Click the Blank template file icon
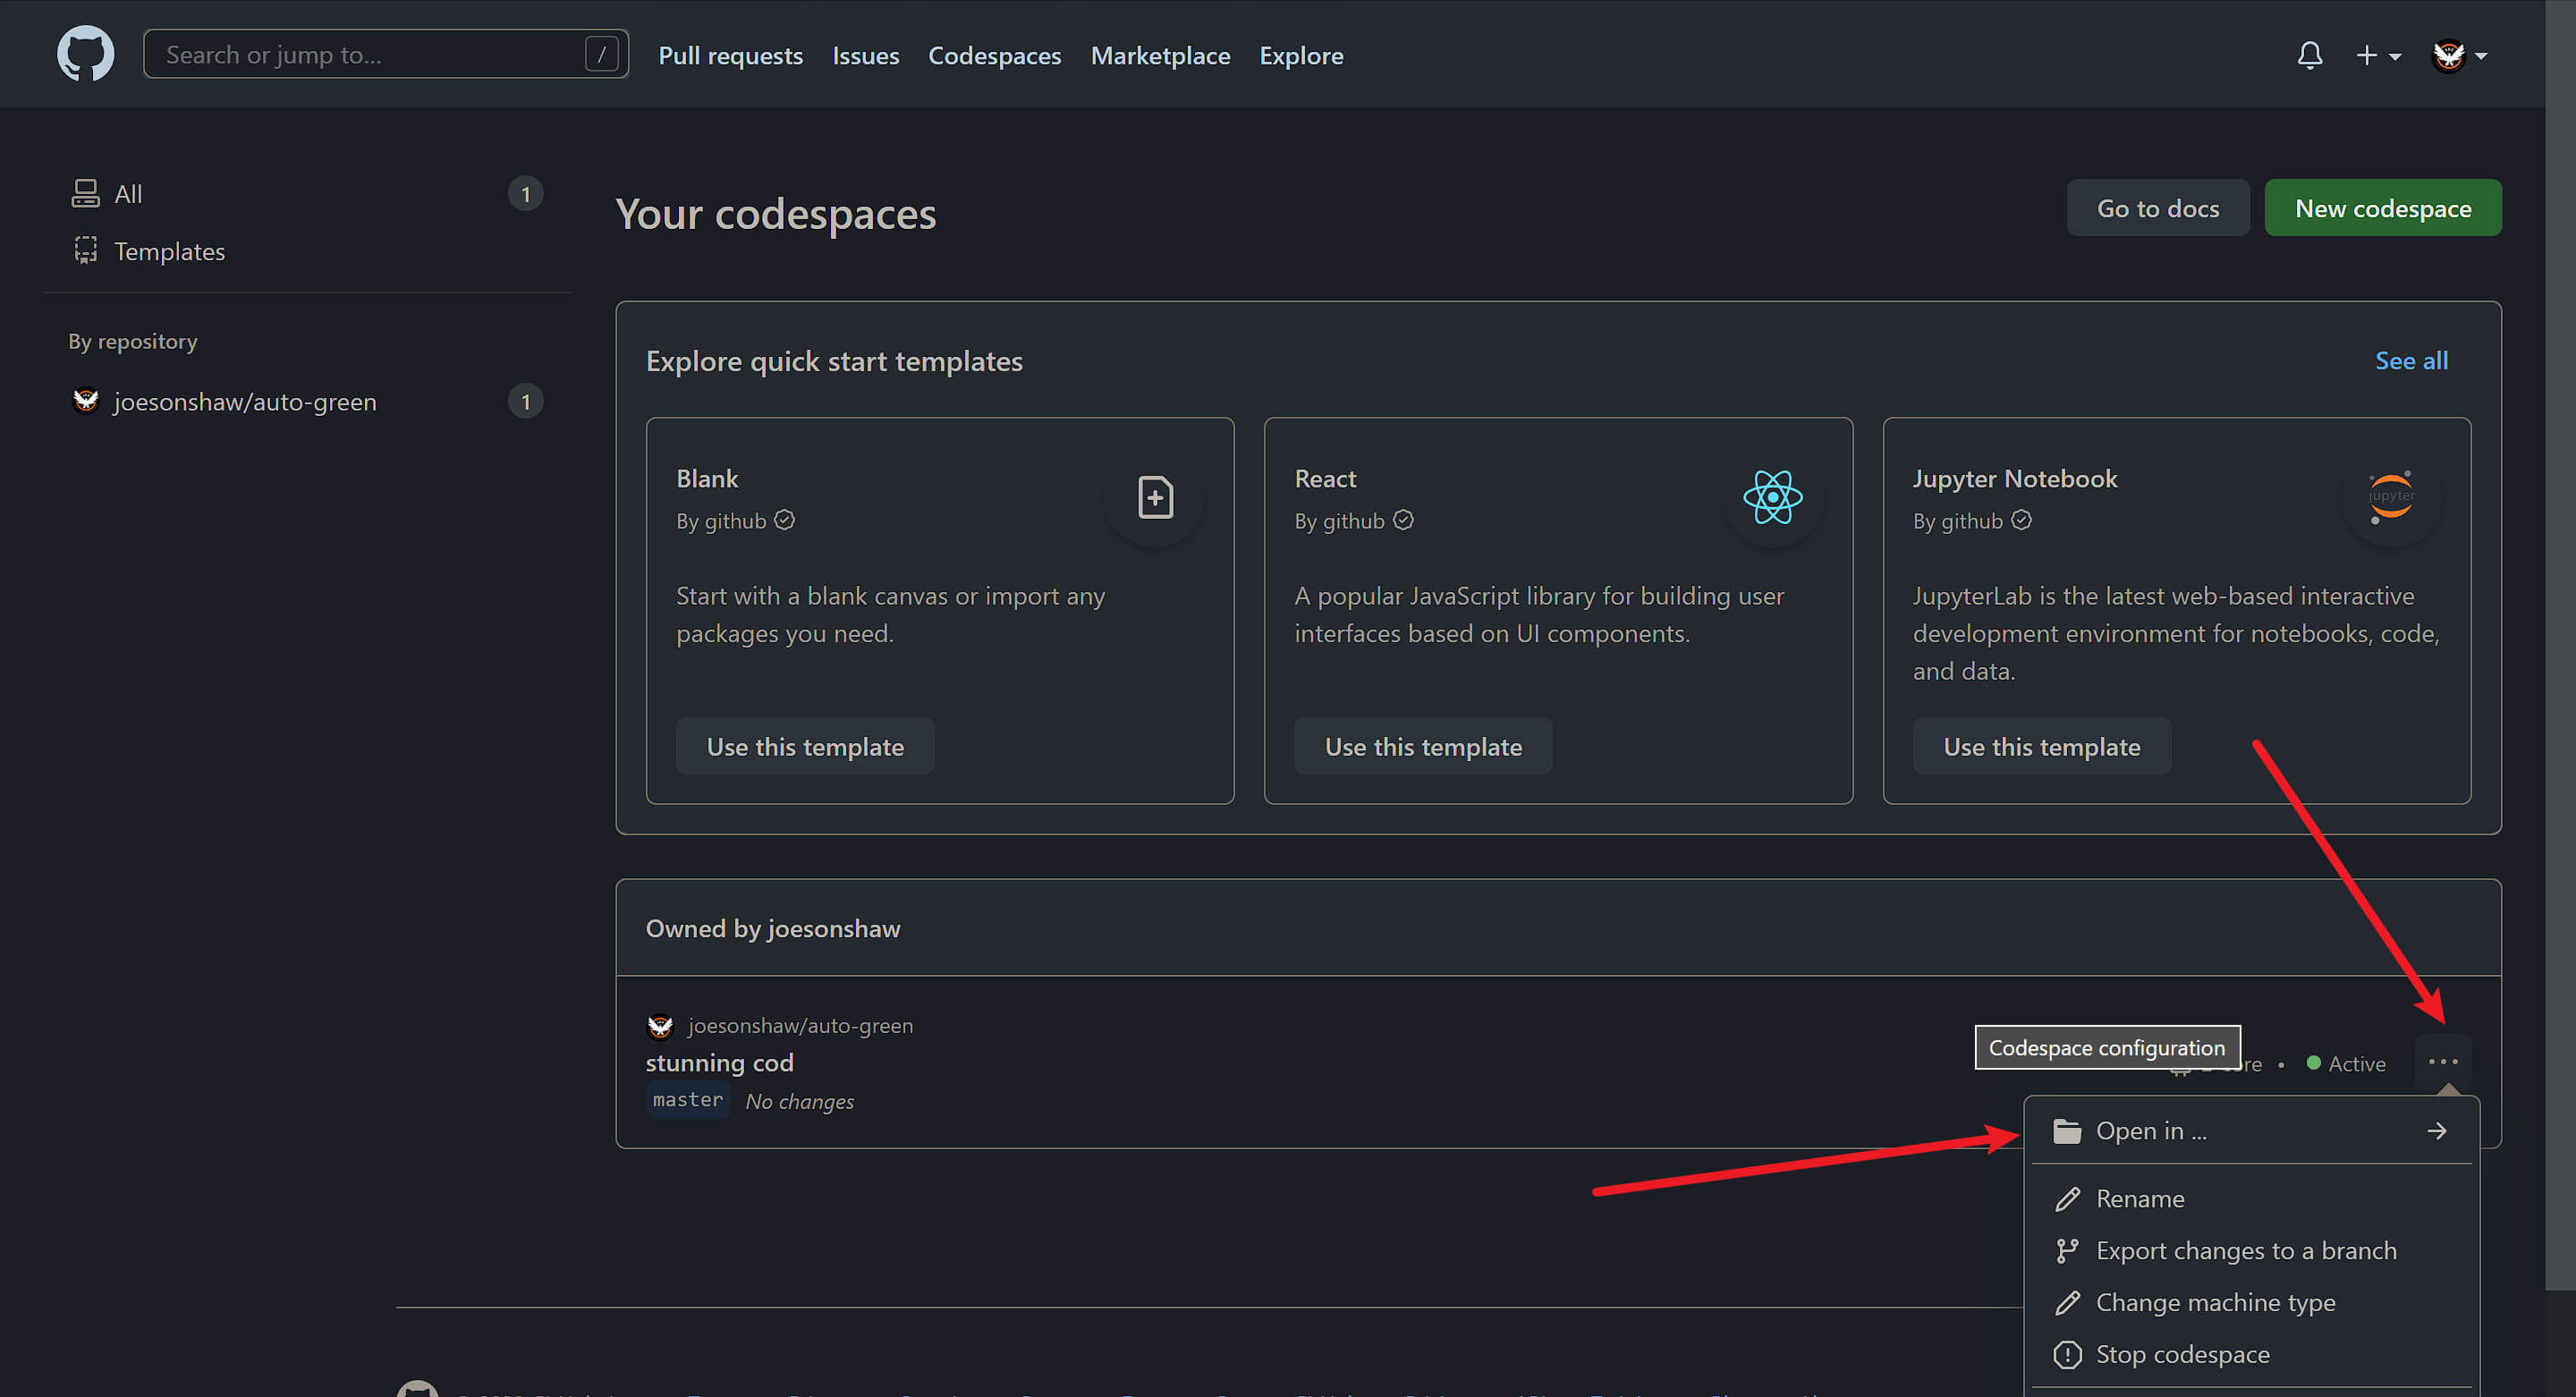The image size is (2576, 1397). click(1155, 497)
